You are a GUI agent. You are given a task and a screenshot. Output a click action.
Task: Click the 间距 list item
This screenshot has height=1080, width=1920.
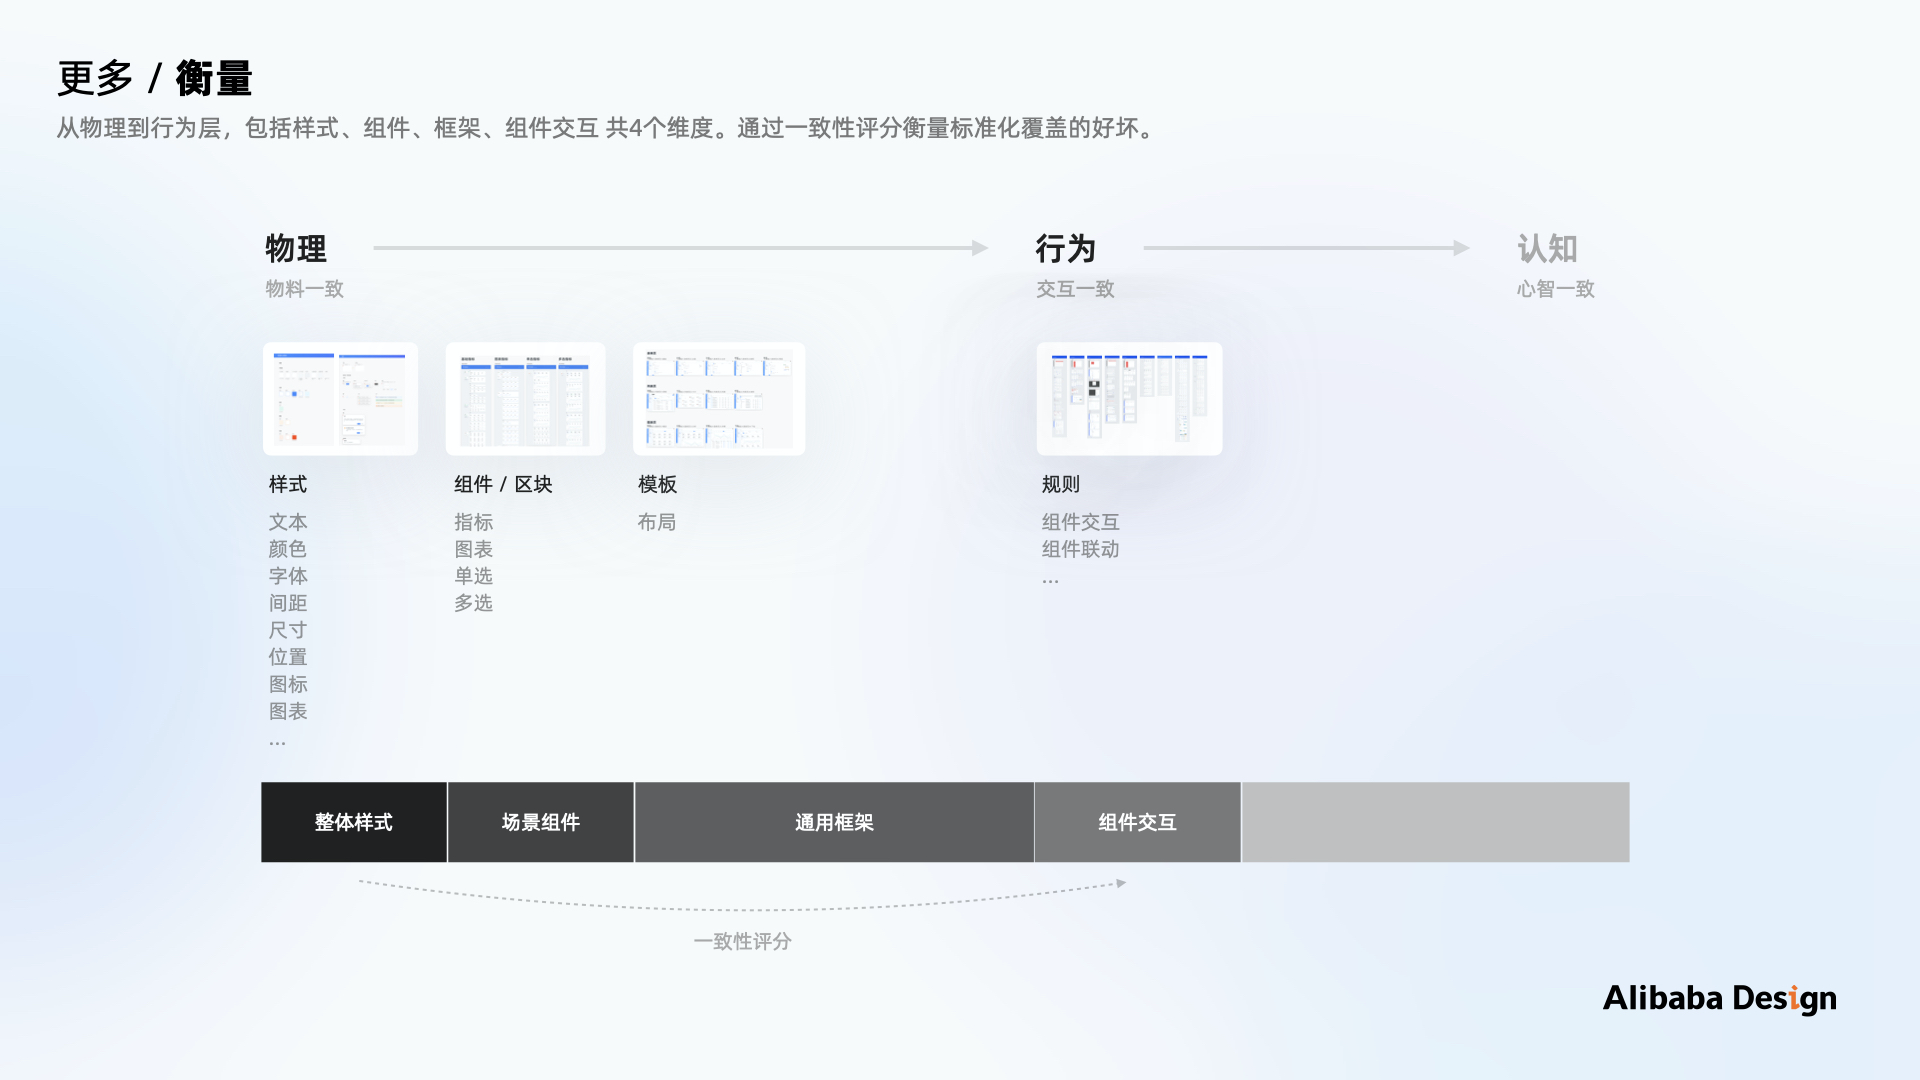click(288, 603)
